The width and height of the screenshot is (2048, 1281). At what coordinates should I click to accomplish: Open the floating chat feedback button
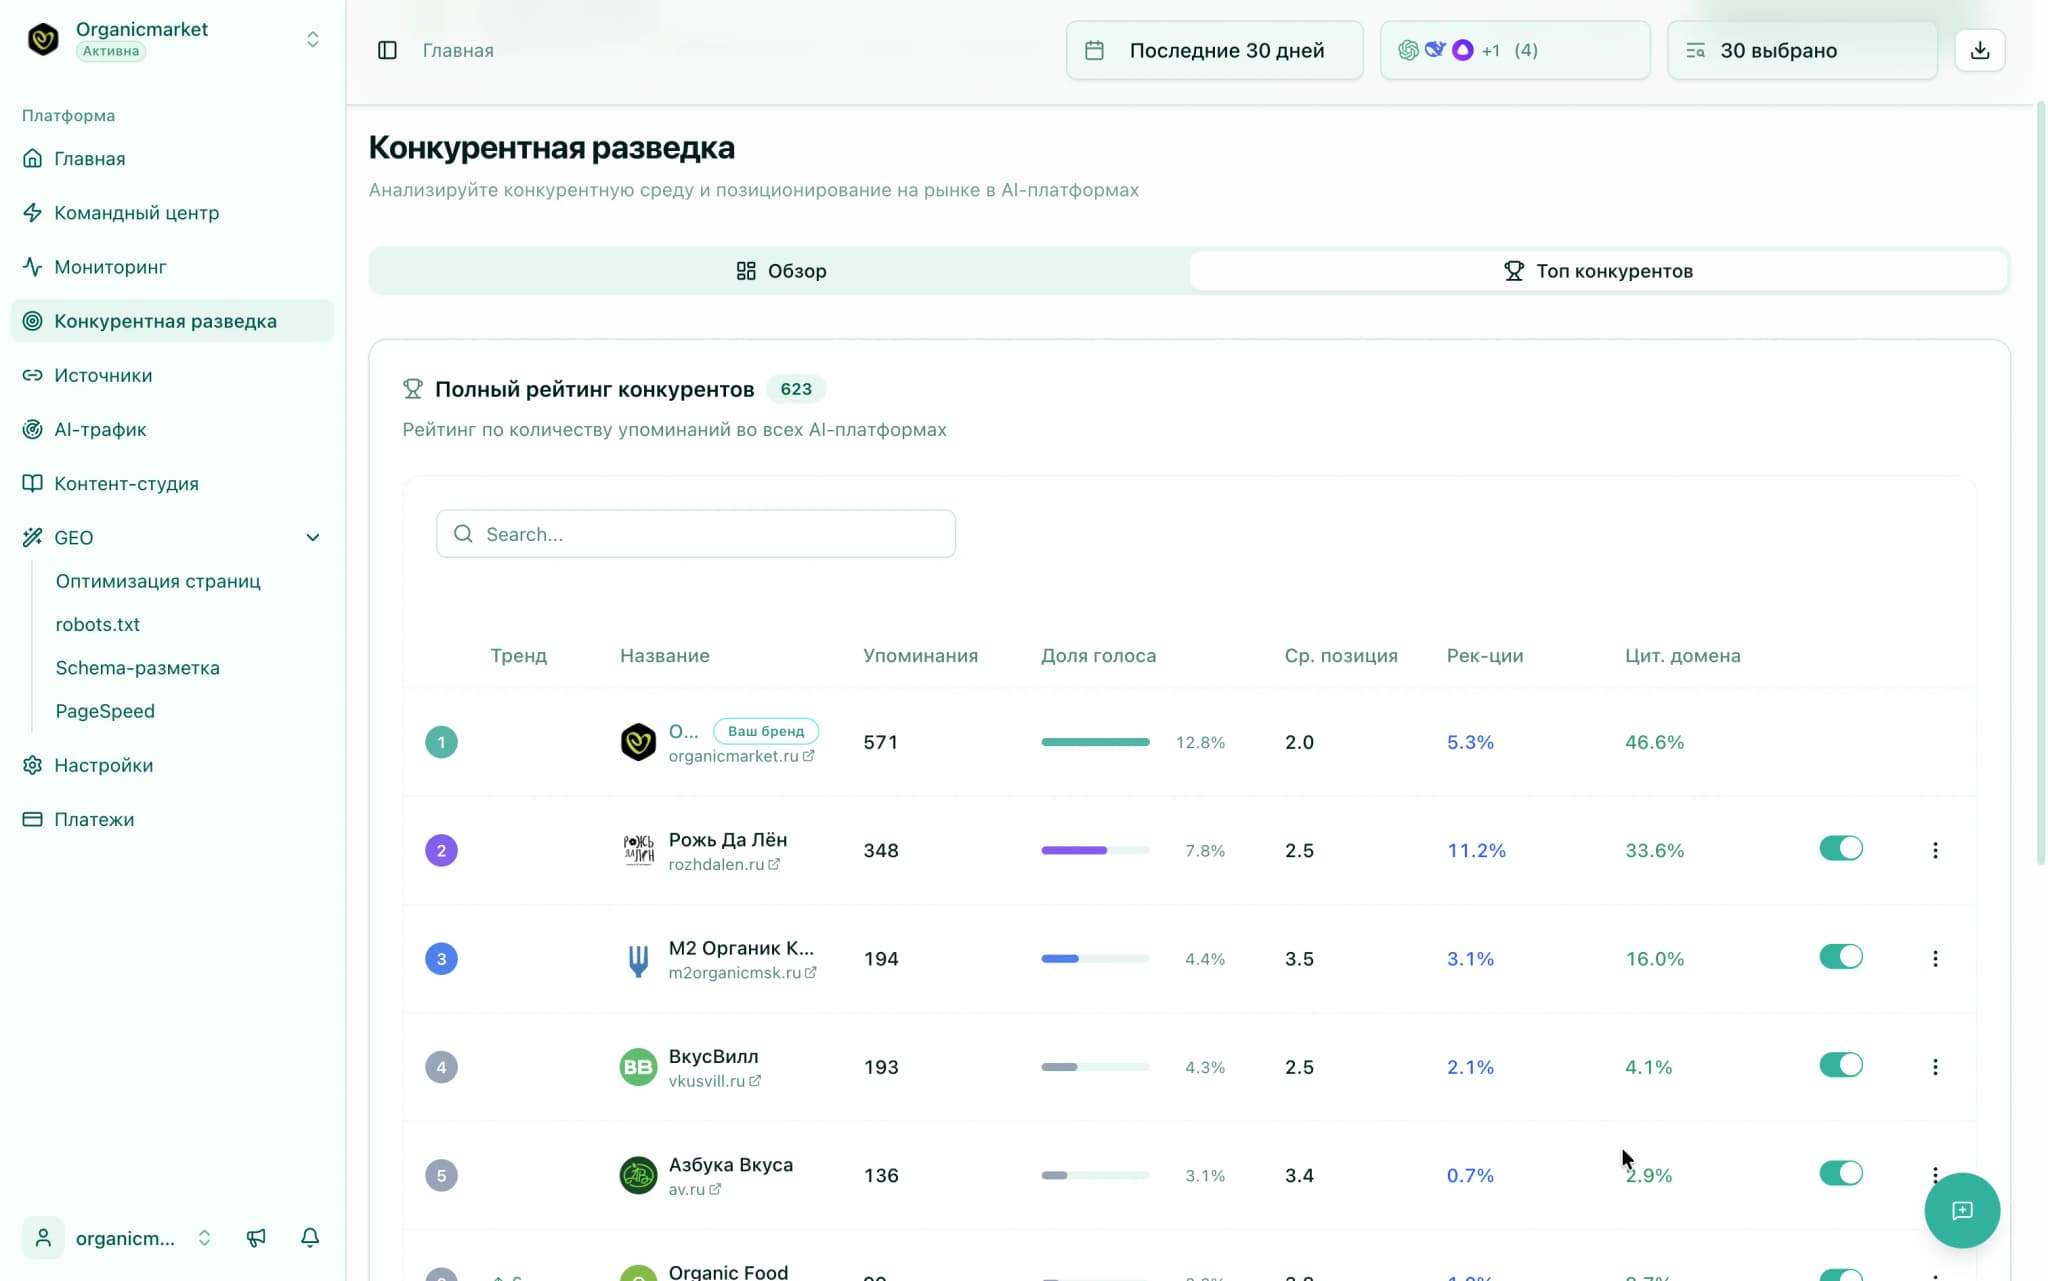pyautogui.click(x=1961, y=1210)
